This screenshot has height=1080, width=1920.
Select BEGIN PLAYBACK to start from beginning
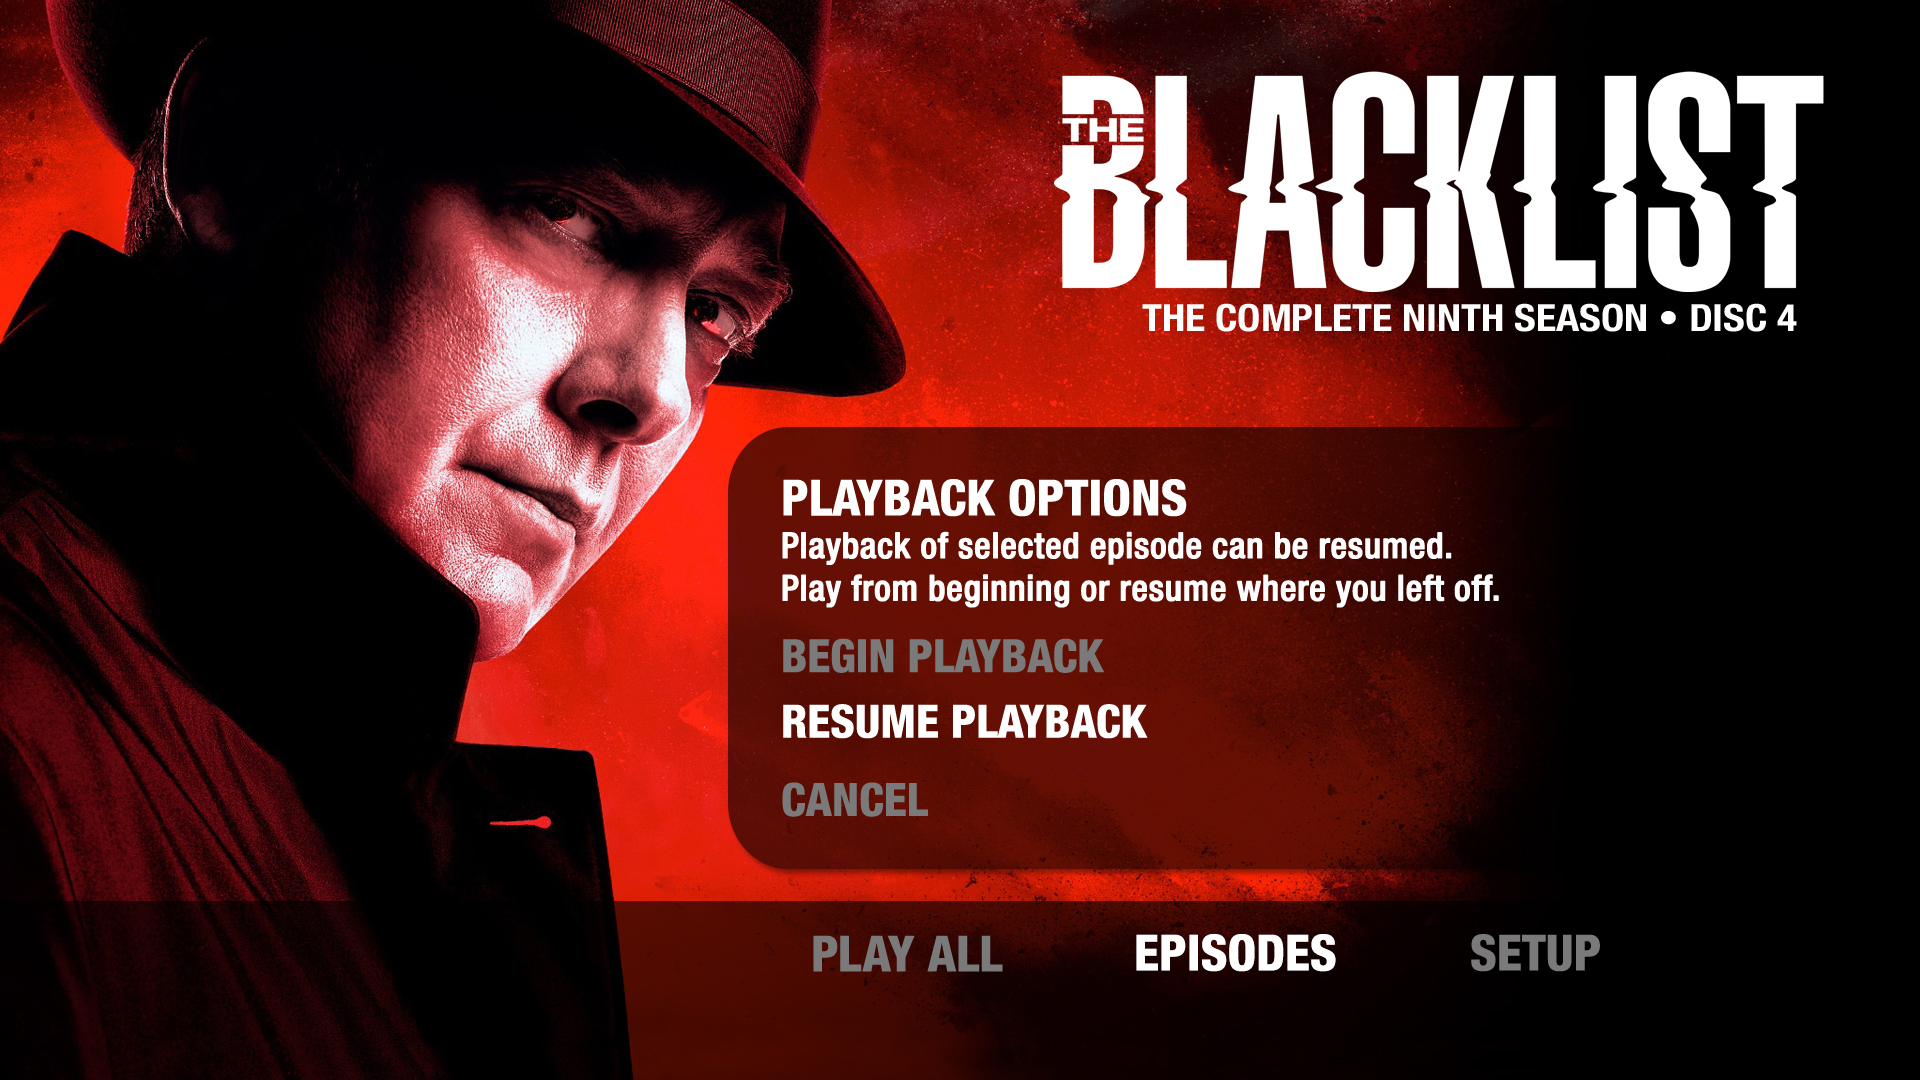942,657
